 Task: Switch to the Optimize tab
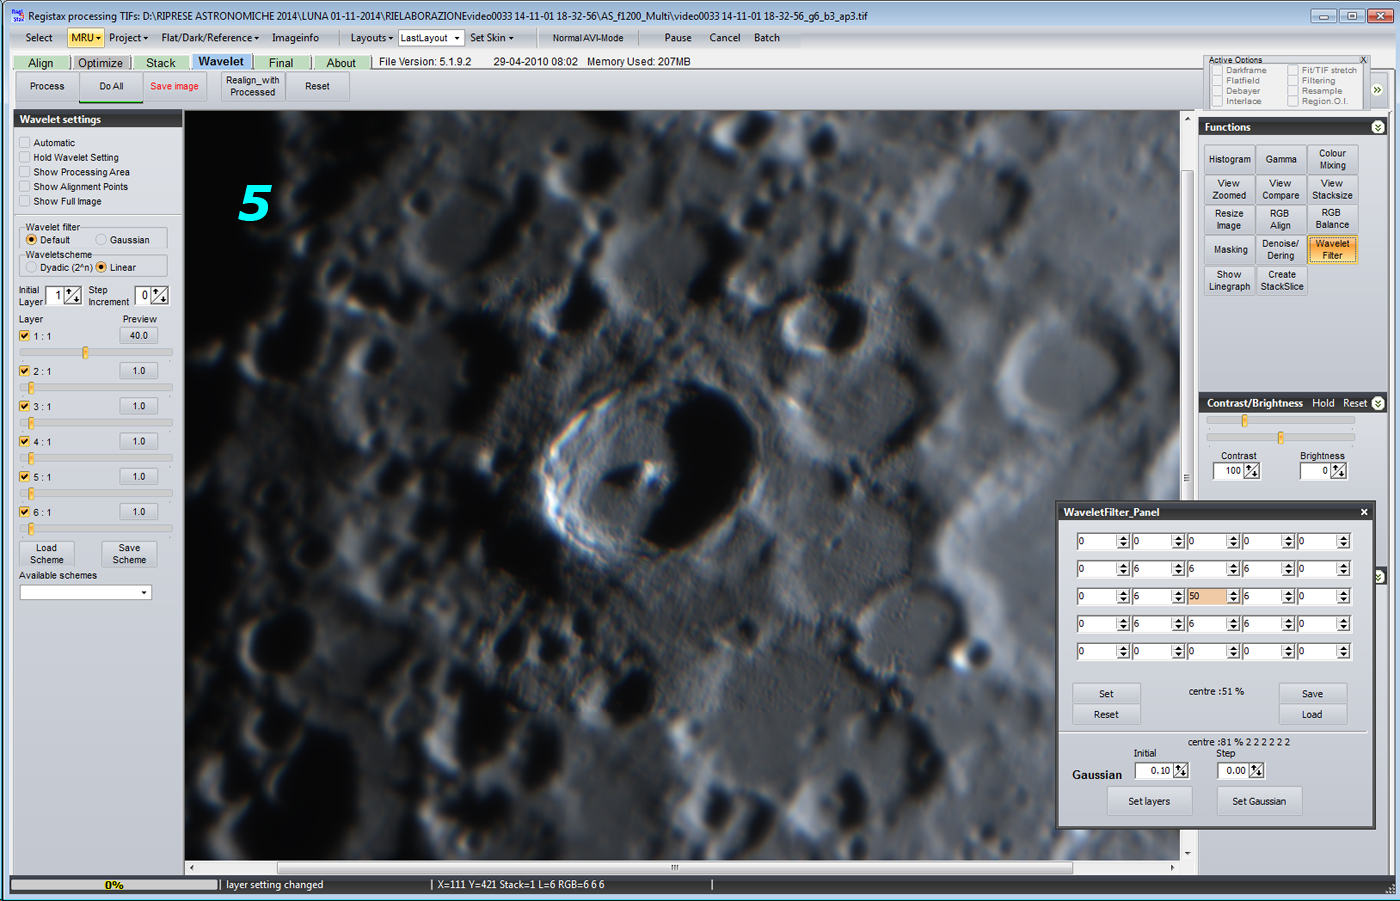pos(100,63)
